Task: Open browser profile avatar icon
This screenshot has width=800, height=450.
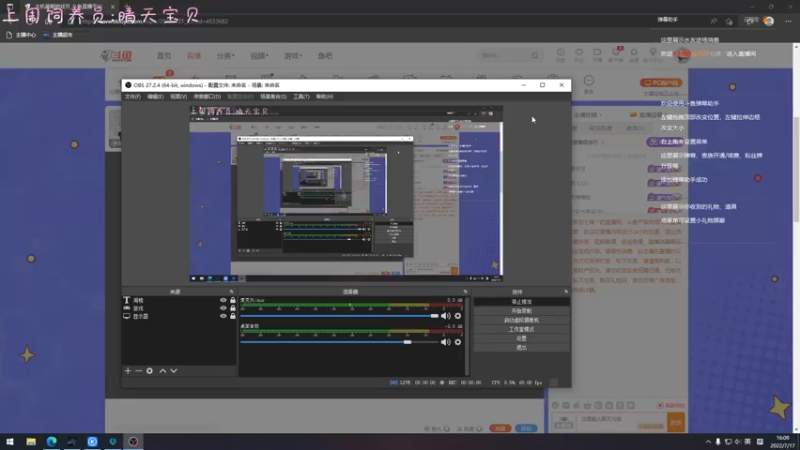Action: [769, 21]
